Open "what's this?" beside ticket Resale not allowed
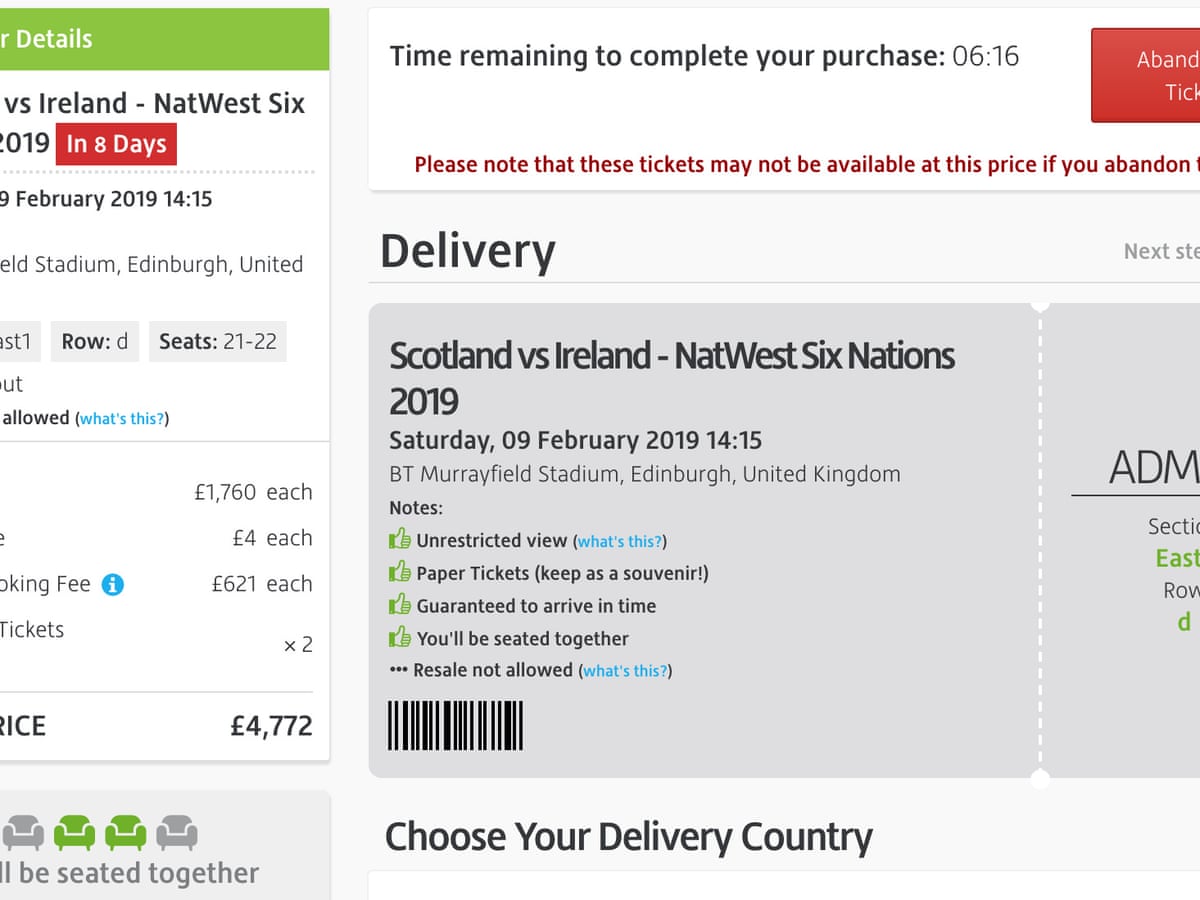 click(x=625, y=671)
